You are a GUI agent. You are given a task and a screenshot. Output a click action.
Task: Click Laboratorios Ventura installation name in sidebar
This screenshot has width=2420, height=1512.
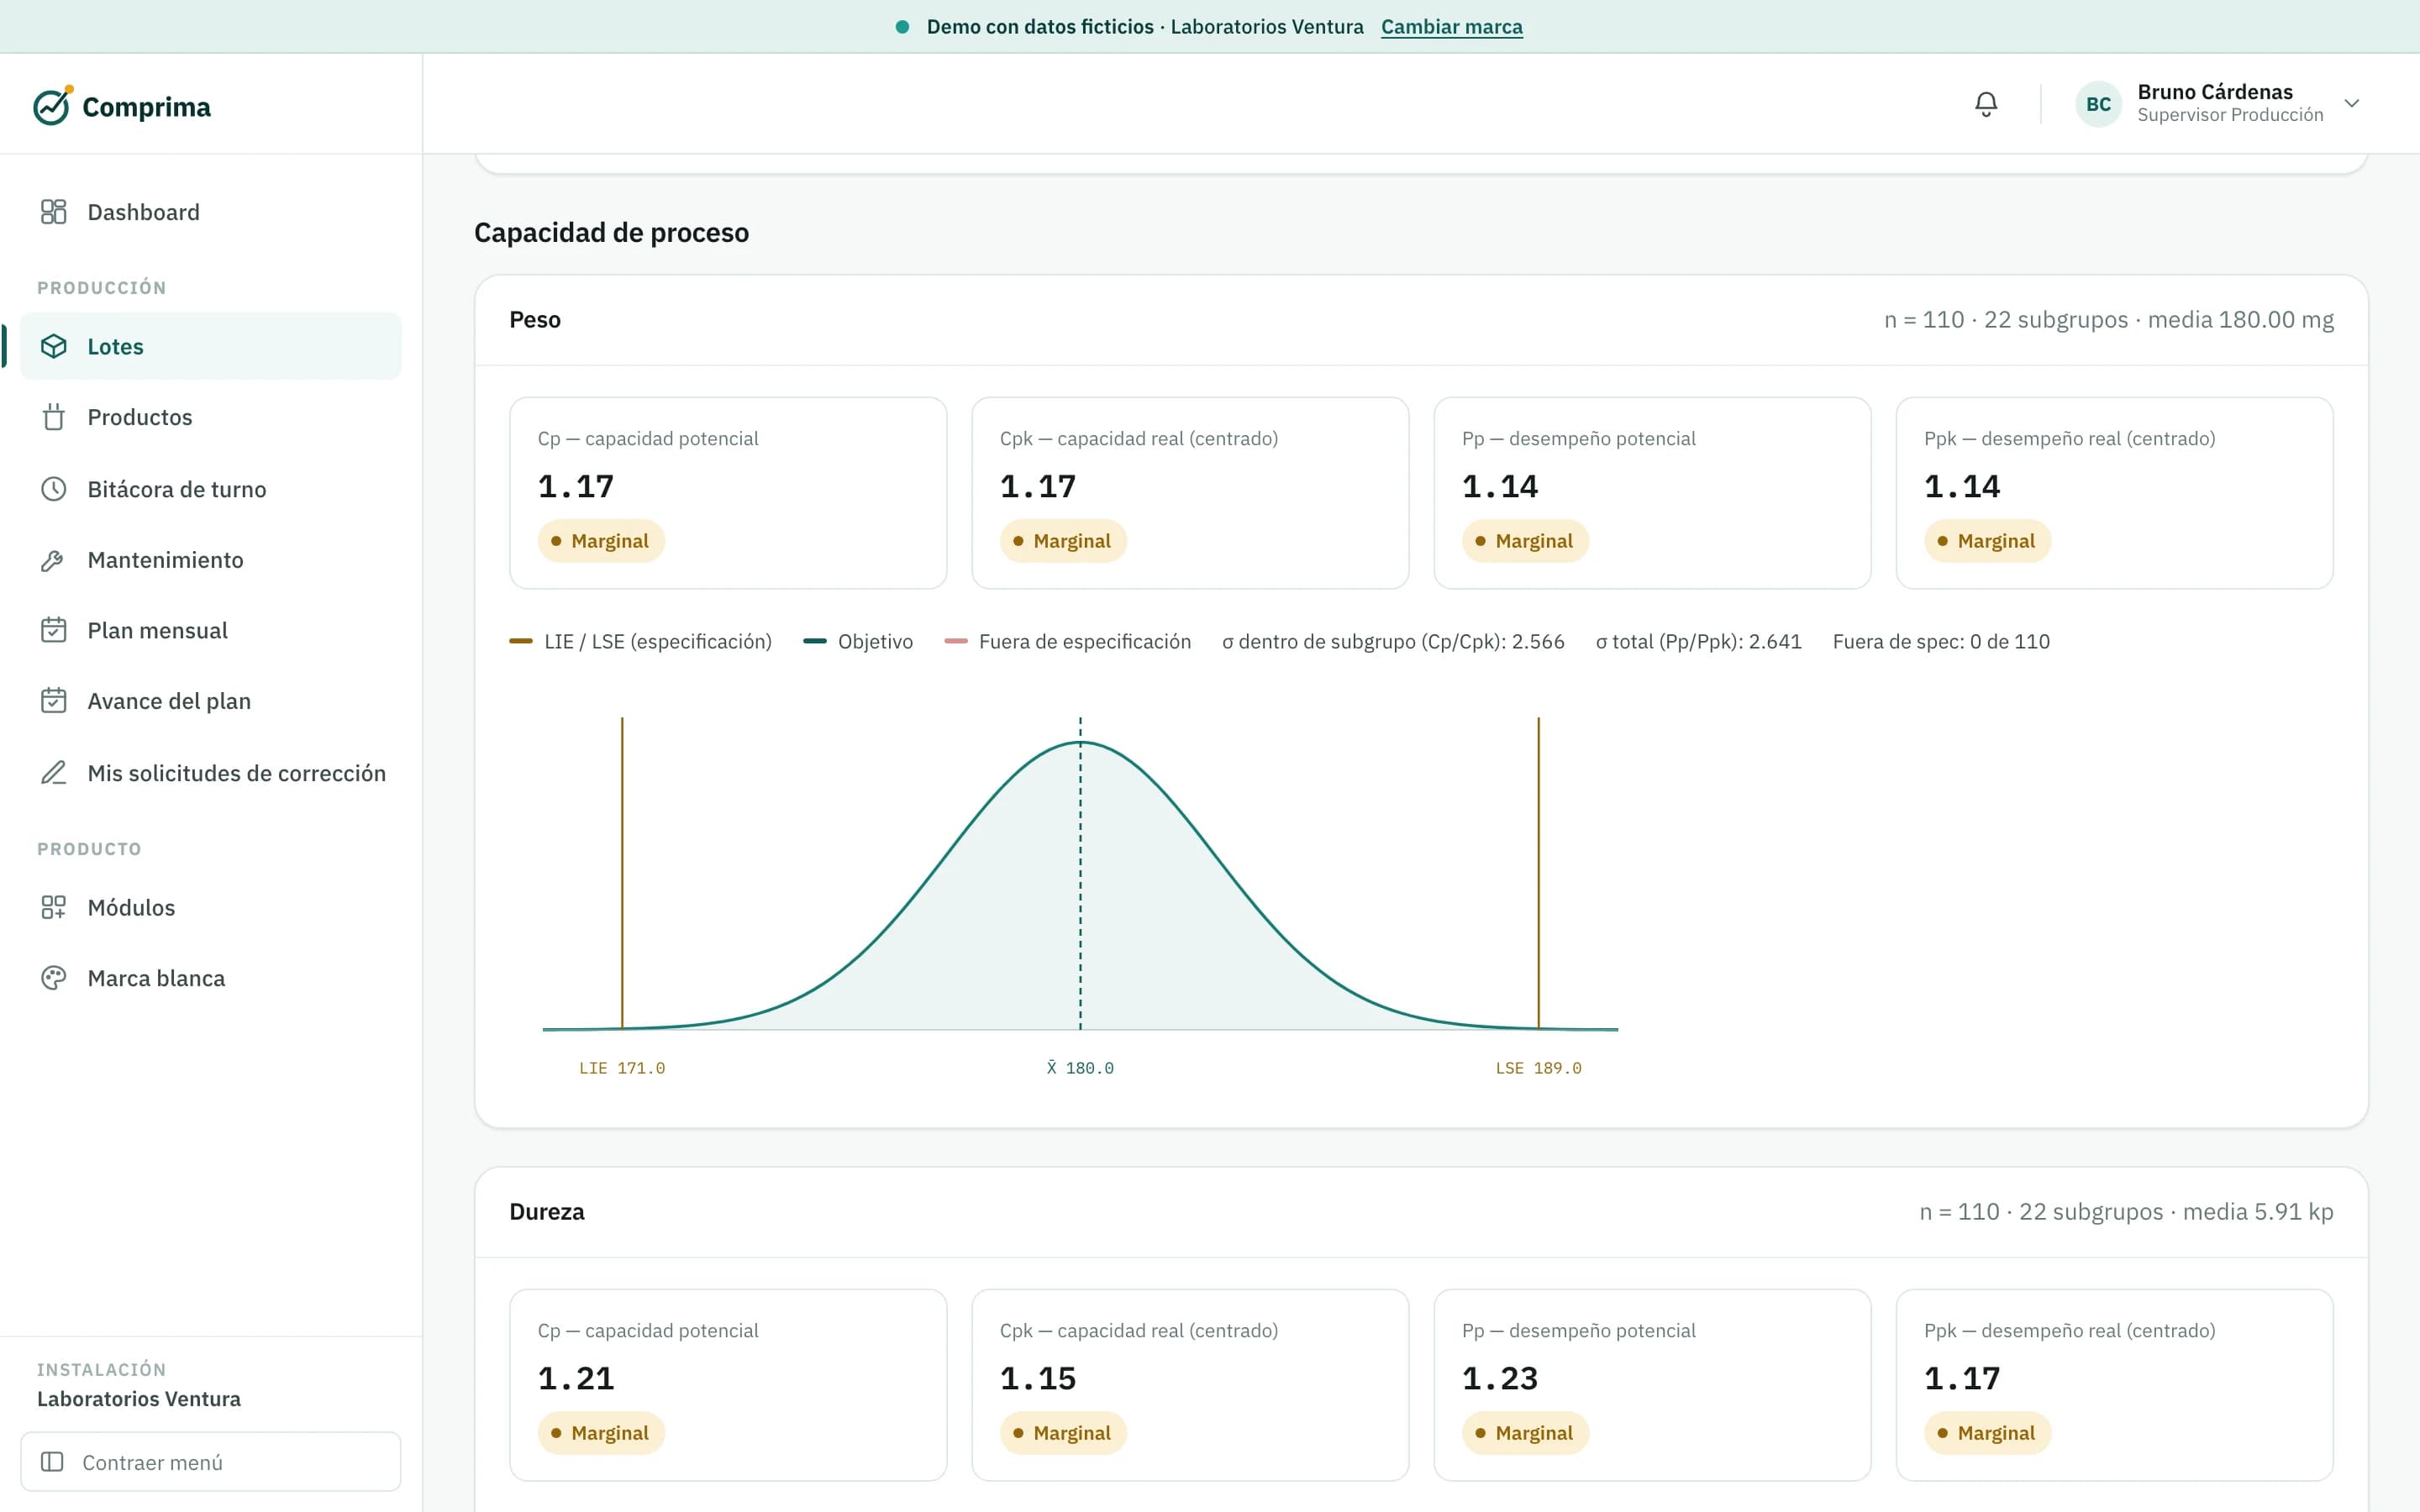coord(139,1398)
